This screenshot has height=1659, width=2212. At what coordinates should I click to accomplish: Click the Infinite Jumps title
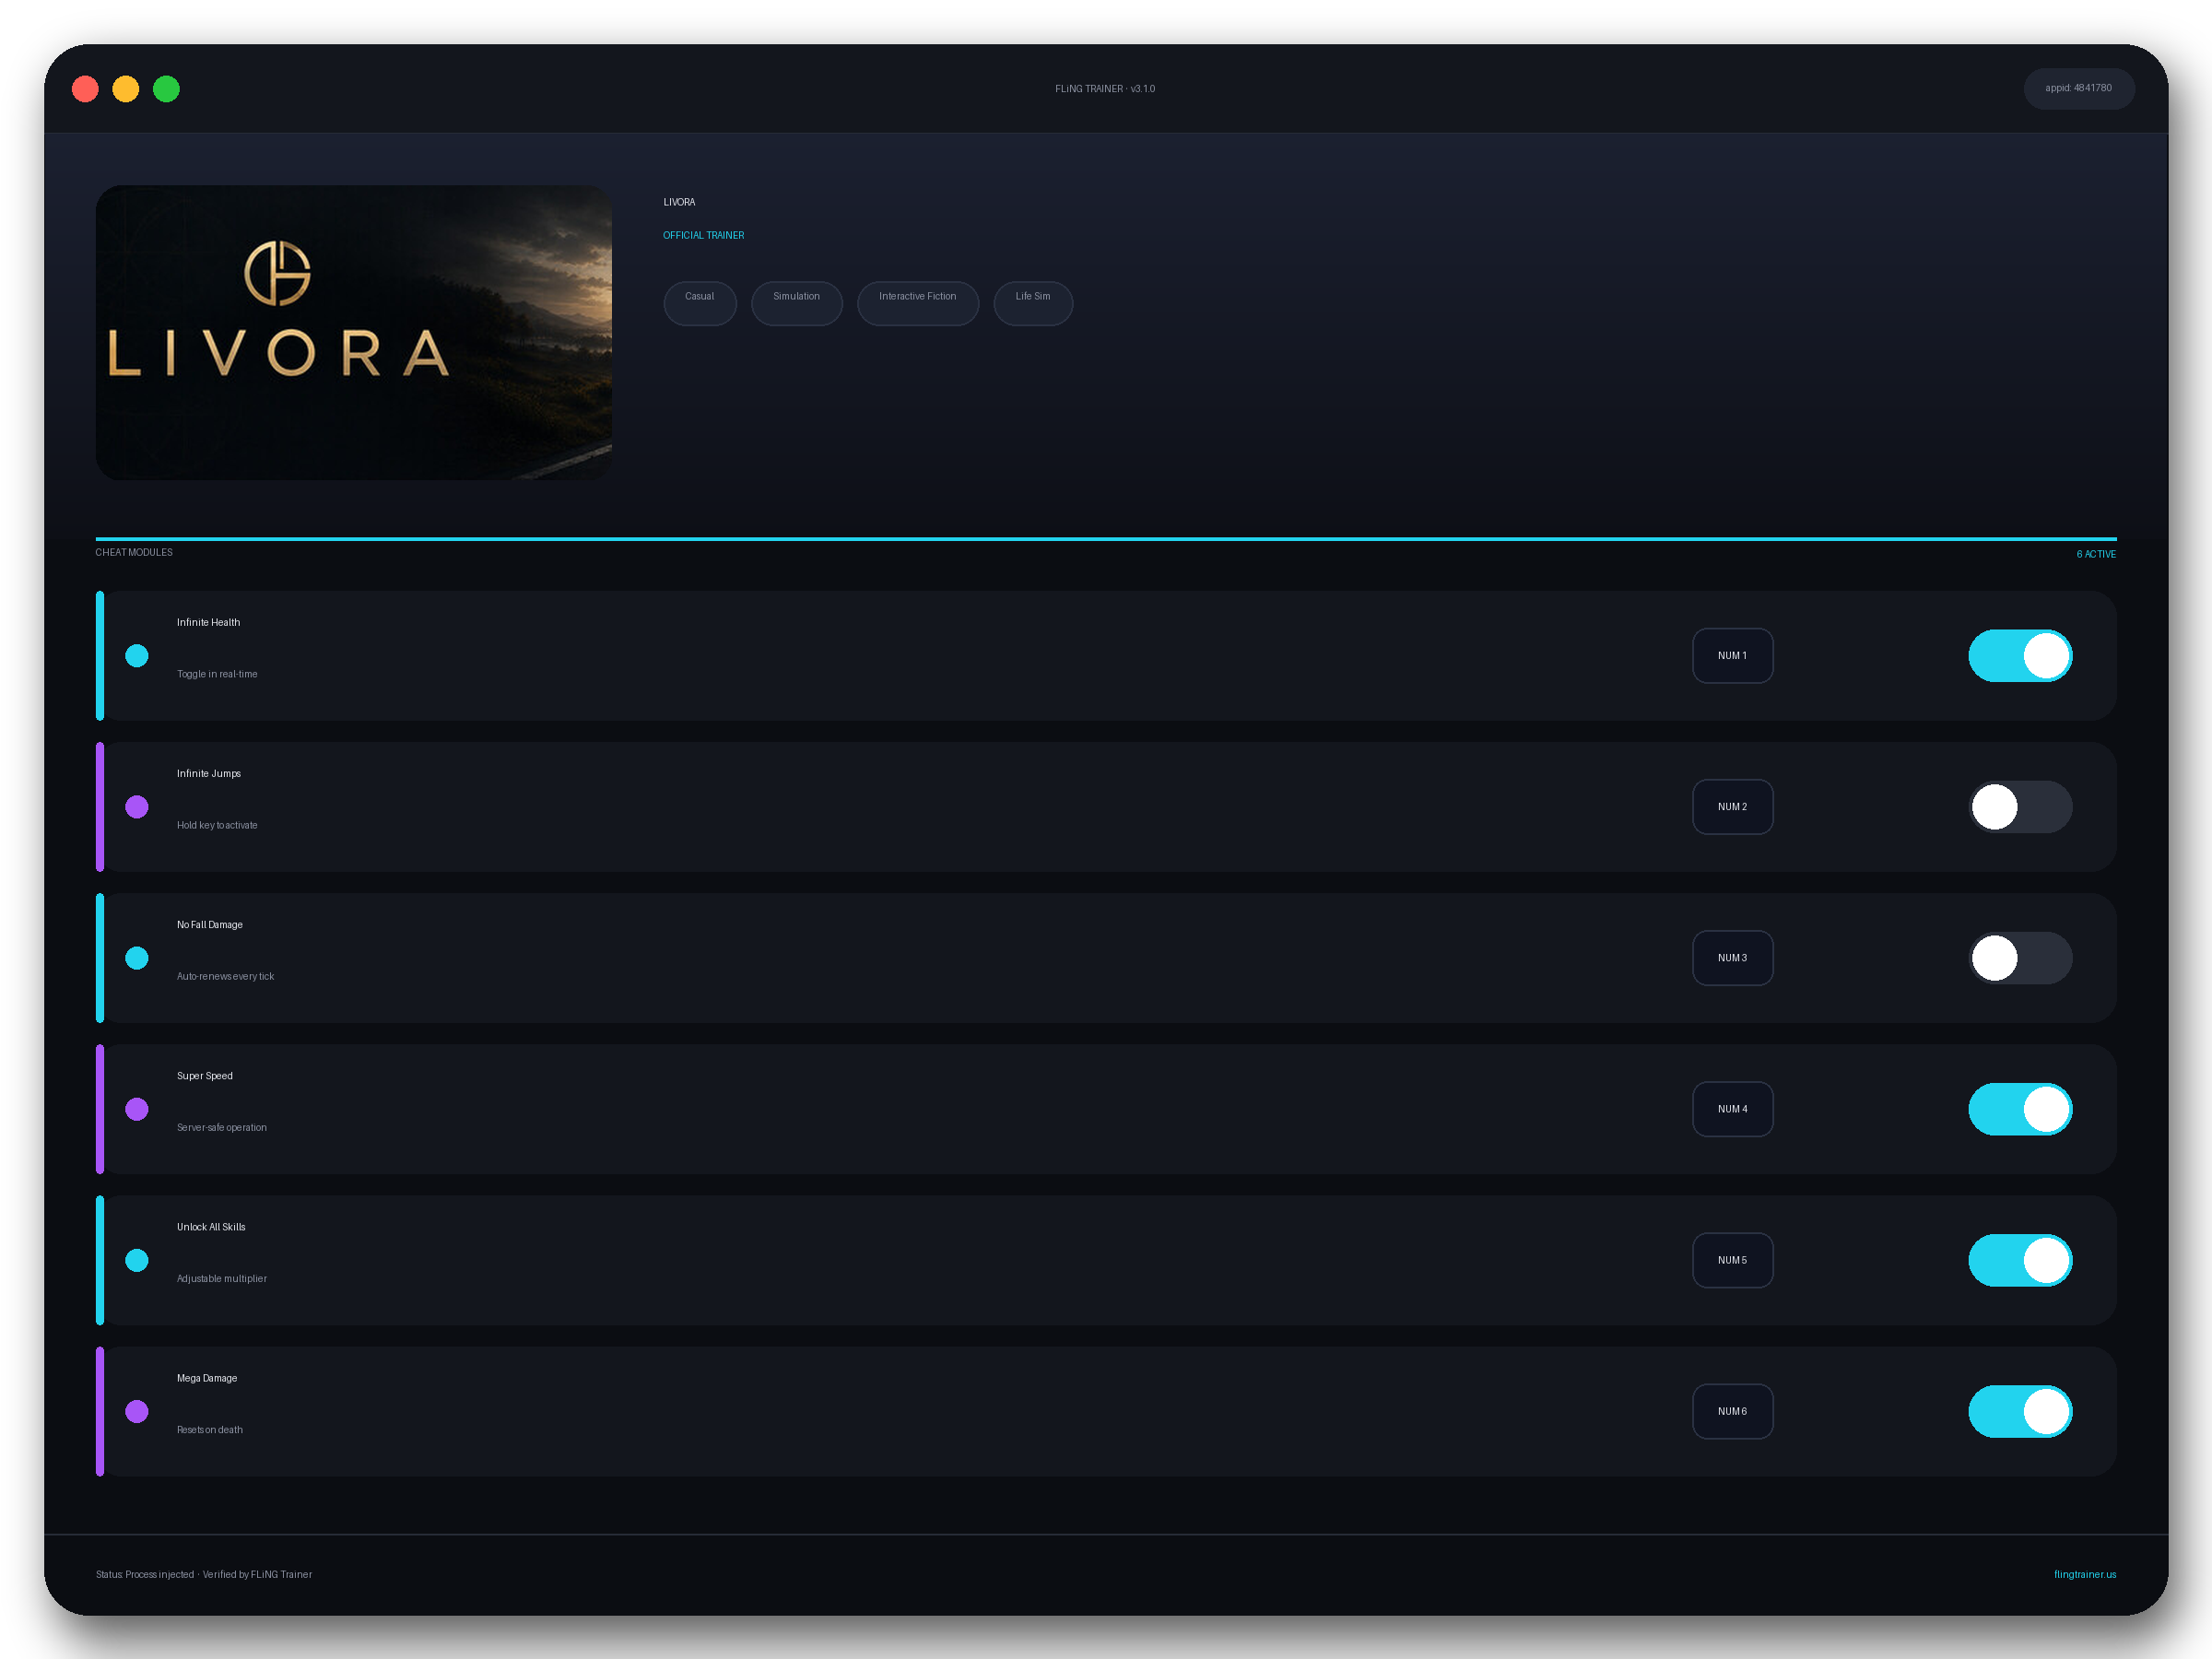[209, 774]
